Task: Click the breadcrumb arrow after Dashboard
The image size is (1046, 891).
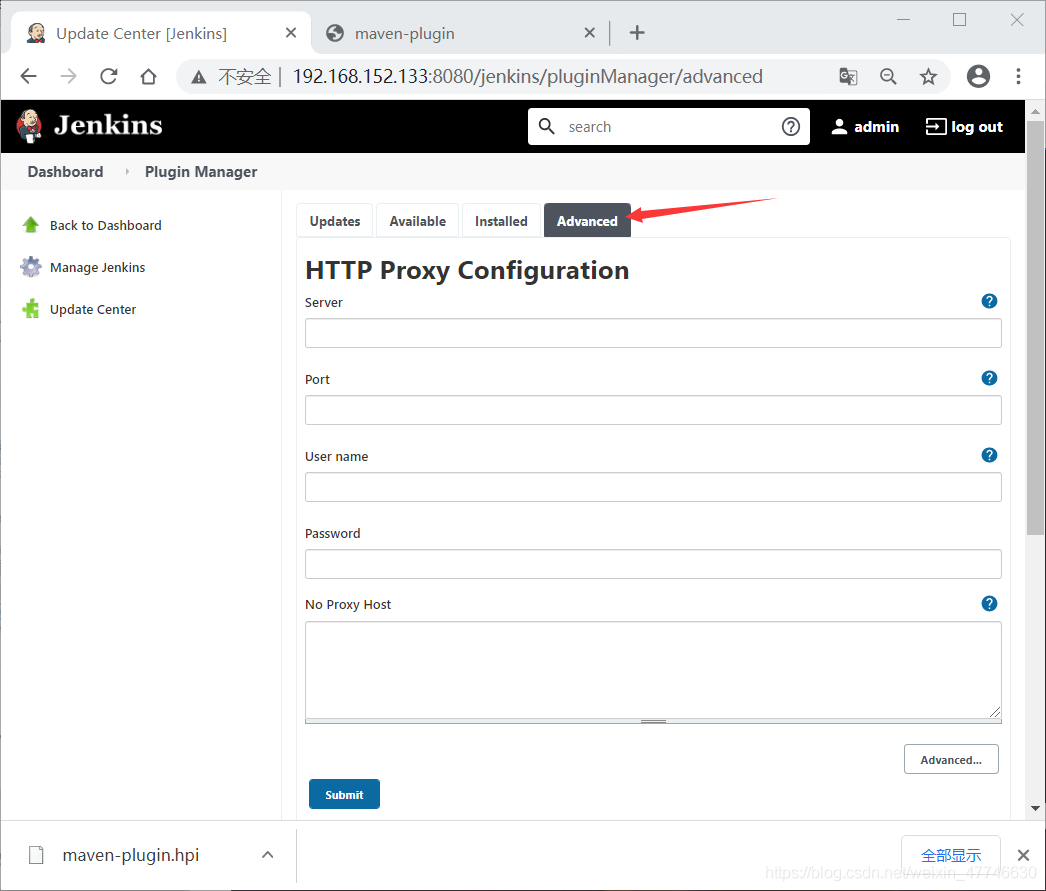Action: [127, 171]
